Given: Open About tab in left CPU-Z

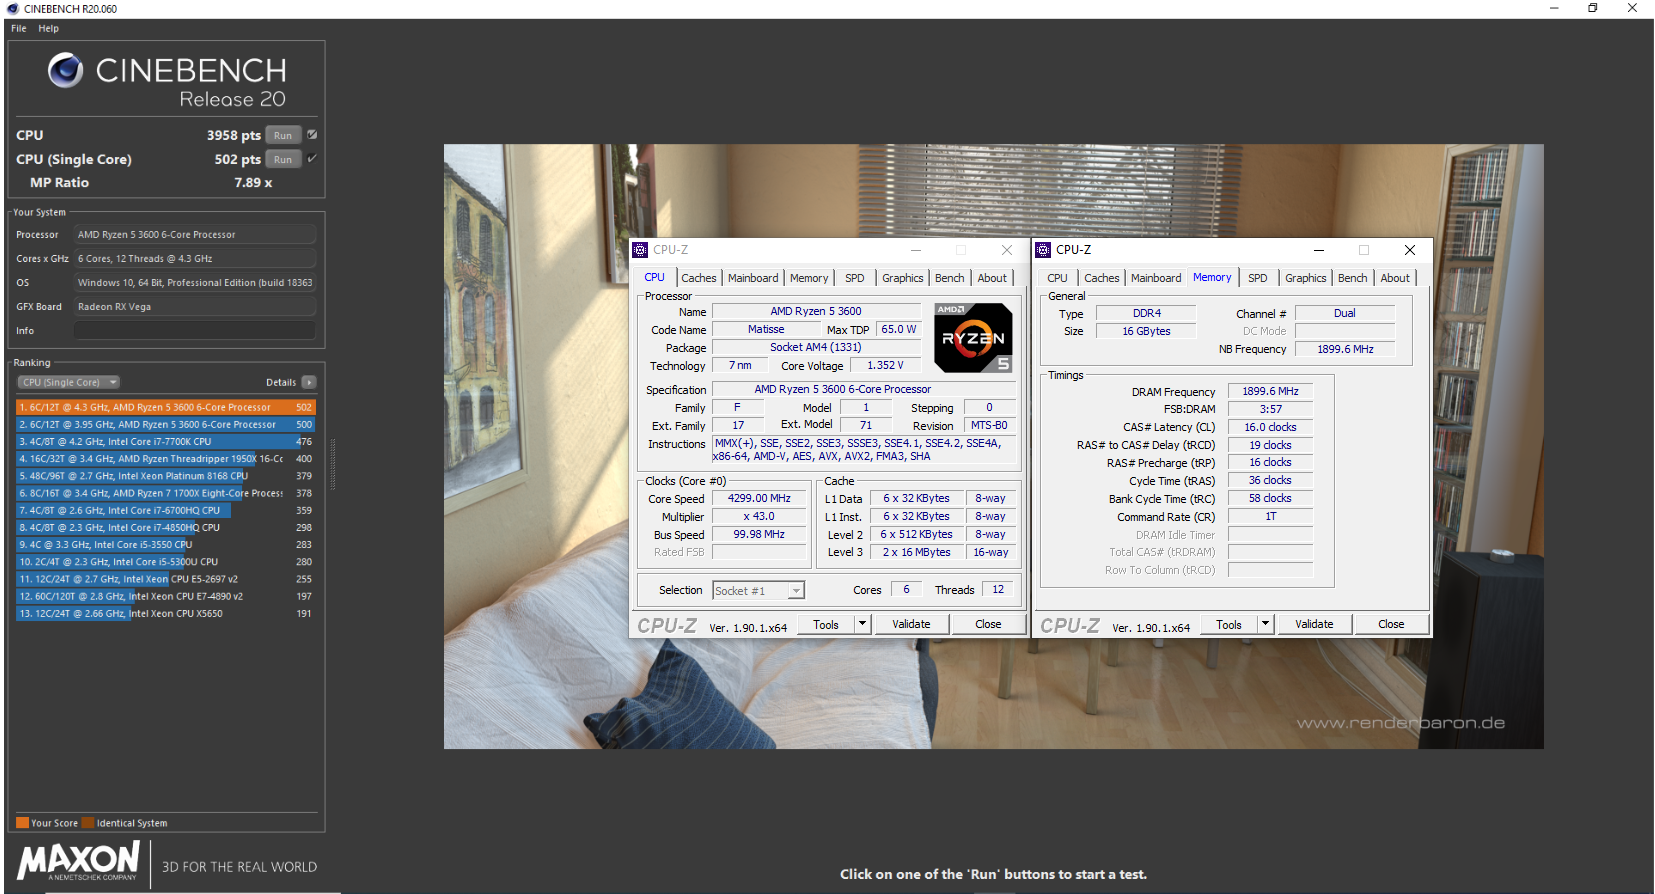Looking at the screenshot, I should click(992, 278).
